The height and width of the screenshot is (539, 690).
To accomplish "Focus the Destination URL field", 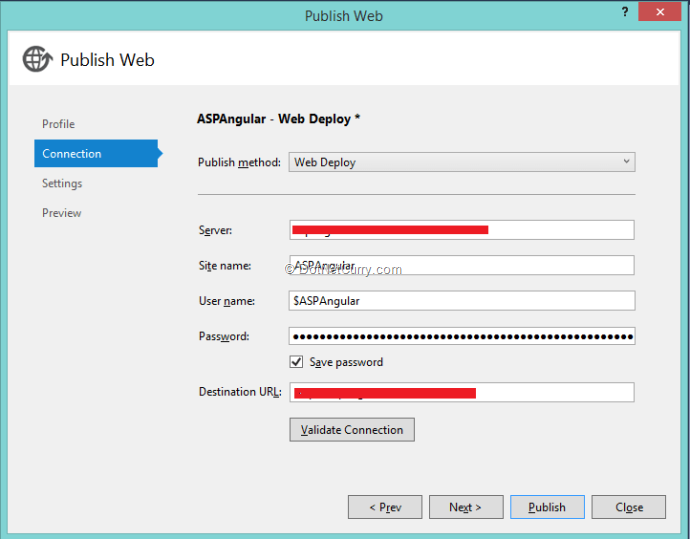I will (x=554, y=392).
